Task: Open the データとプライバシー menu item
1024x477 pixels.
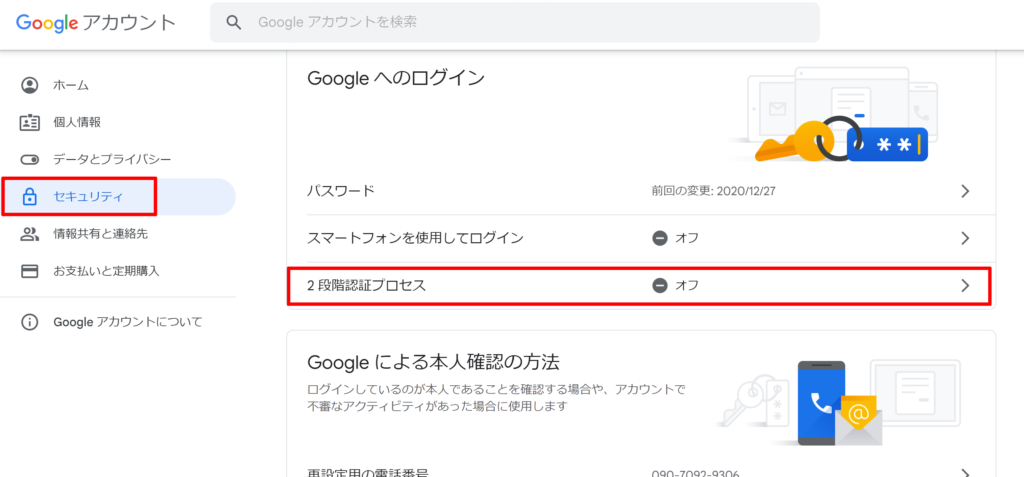Action: click(x=112, y=159)
